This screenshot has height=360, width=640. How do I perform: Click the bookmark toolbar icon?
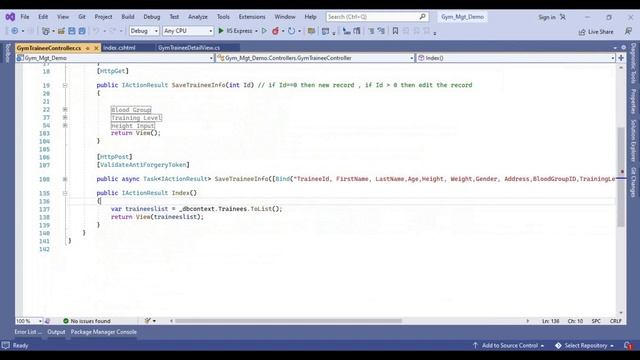pyautogui.click(x=395, y=31)
